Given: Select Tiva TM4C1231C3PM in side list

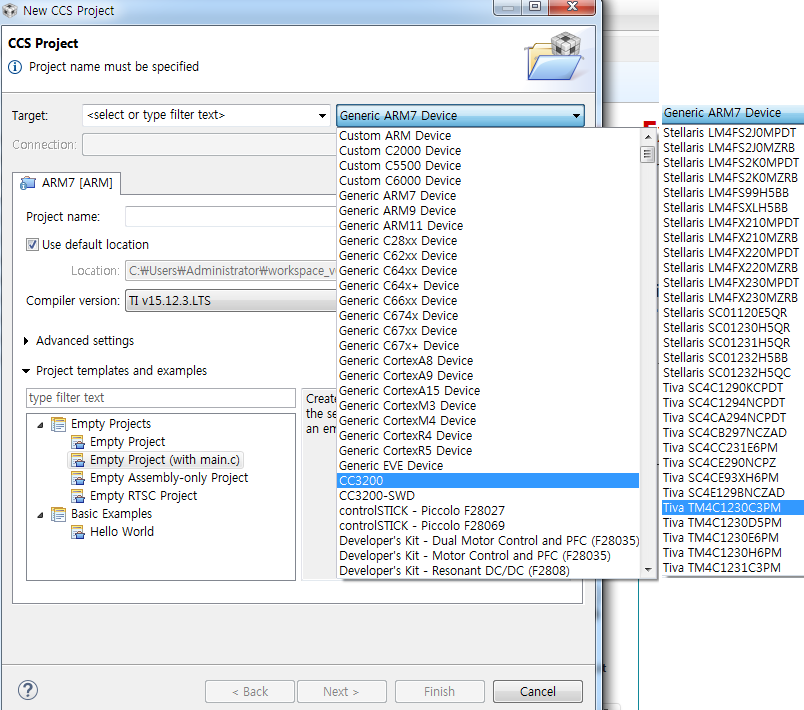Looking at the screenshot, I should tap(721, 567).
